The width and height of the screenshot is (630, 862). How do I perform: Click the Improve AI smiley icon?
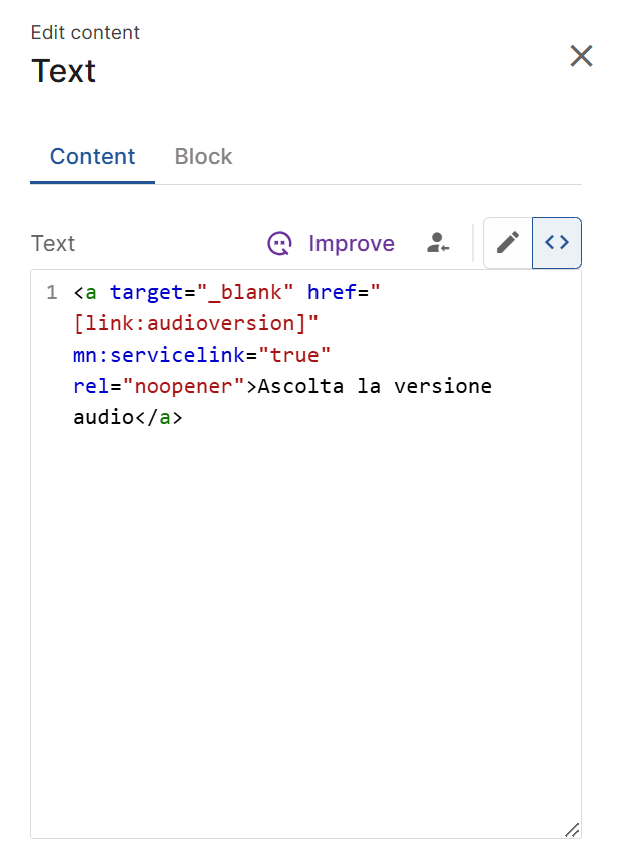tap(279, 243)
